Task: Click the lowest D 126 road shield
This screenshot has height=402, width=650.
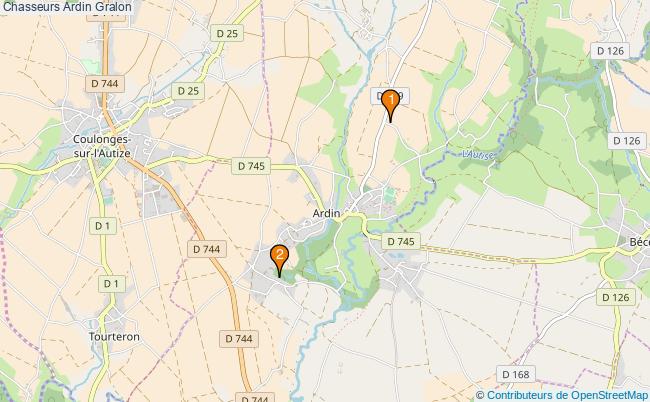Action: [616, 297]
